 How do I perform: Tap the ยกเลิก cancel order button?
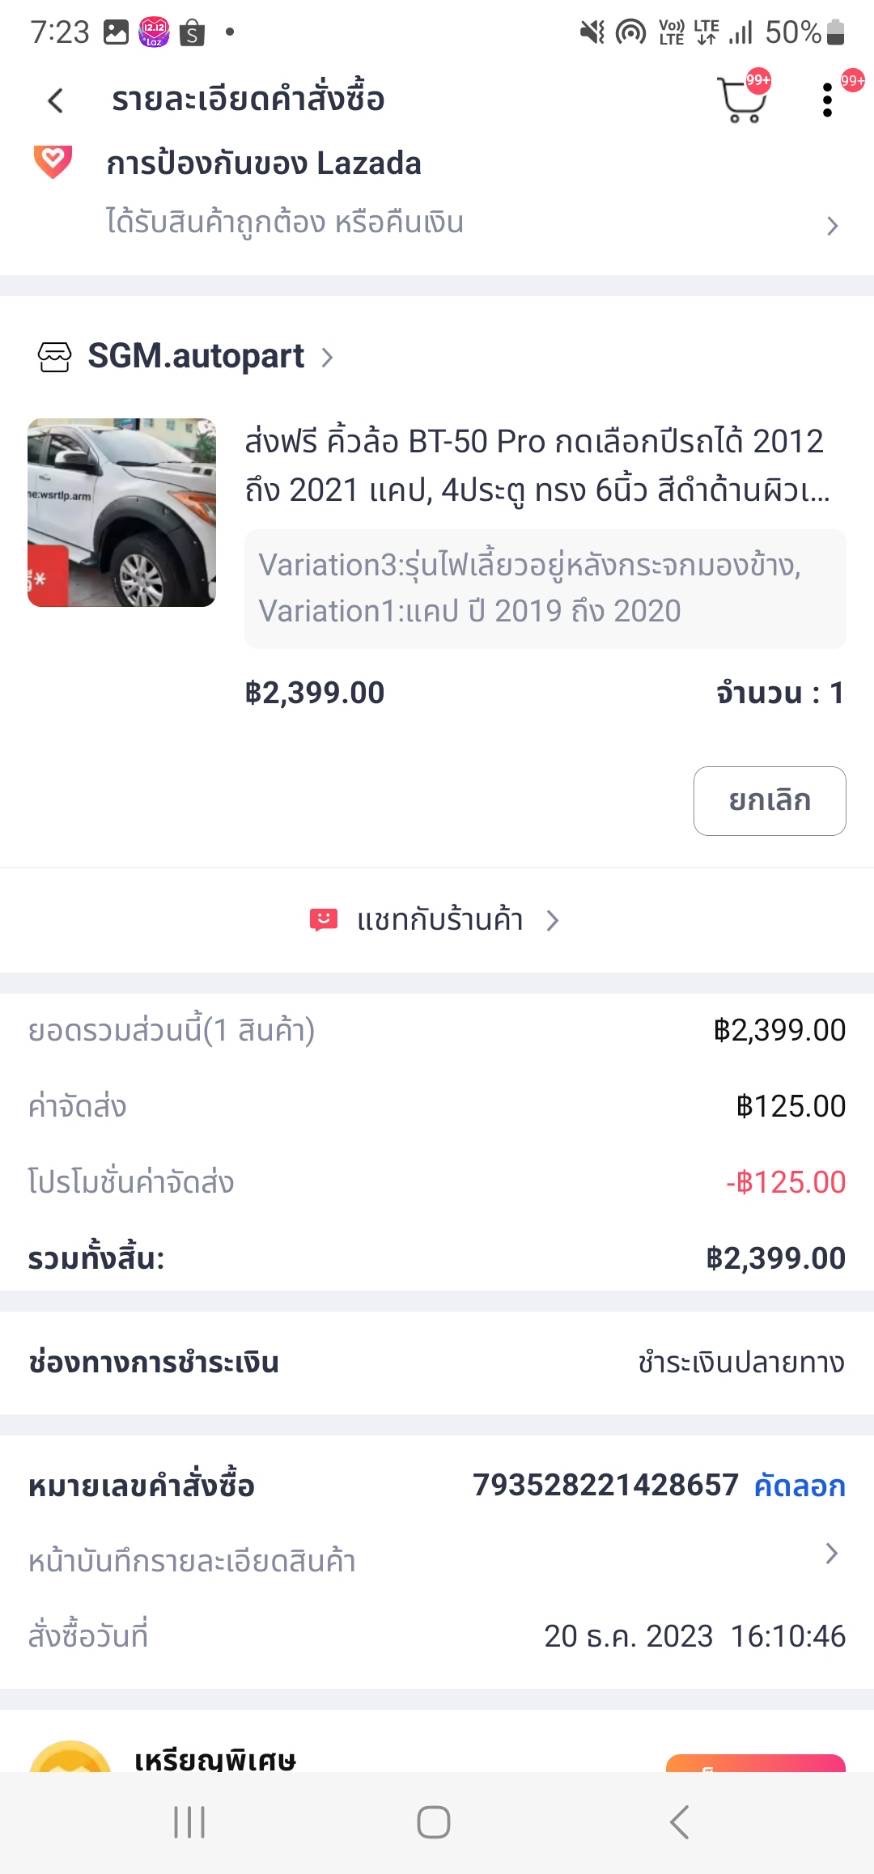pos(769,800)
